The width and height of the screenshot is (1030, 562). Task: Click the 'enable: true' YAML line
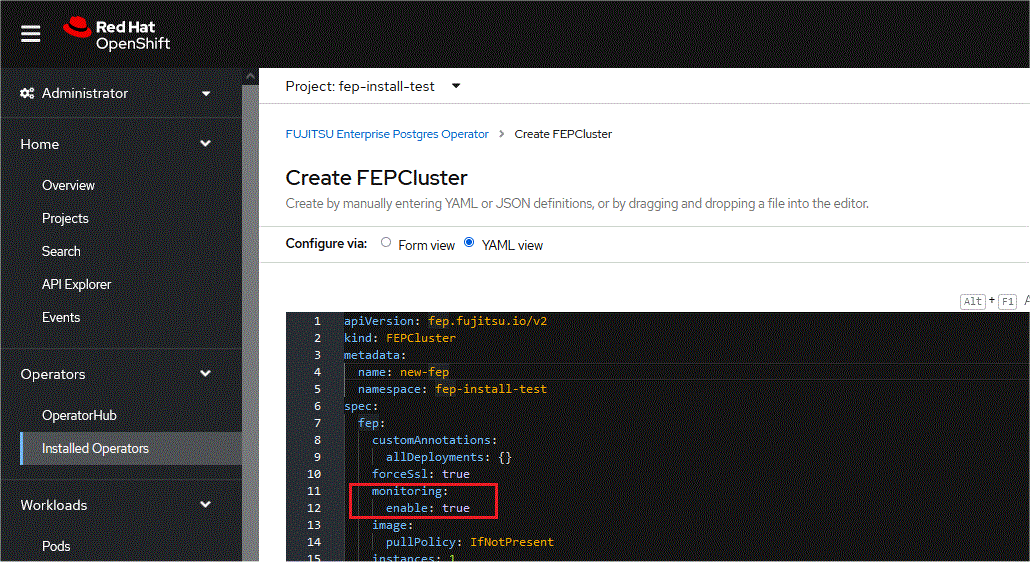click(428, 508)
